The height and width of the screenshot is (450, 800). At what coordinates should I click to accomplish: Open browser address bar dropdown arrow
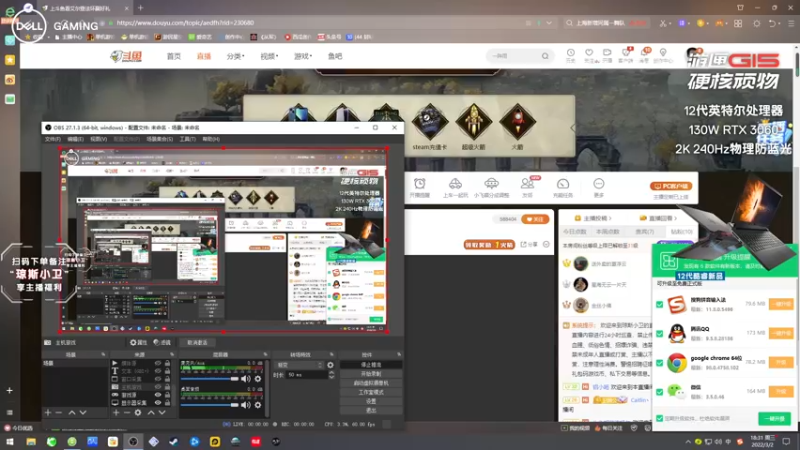549,23
